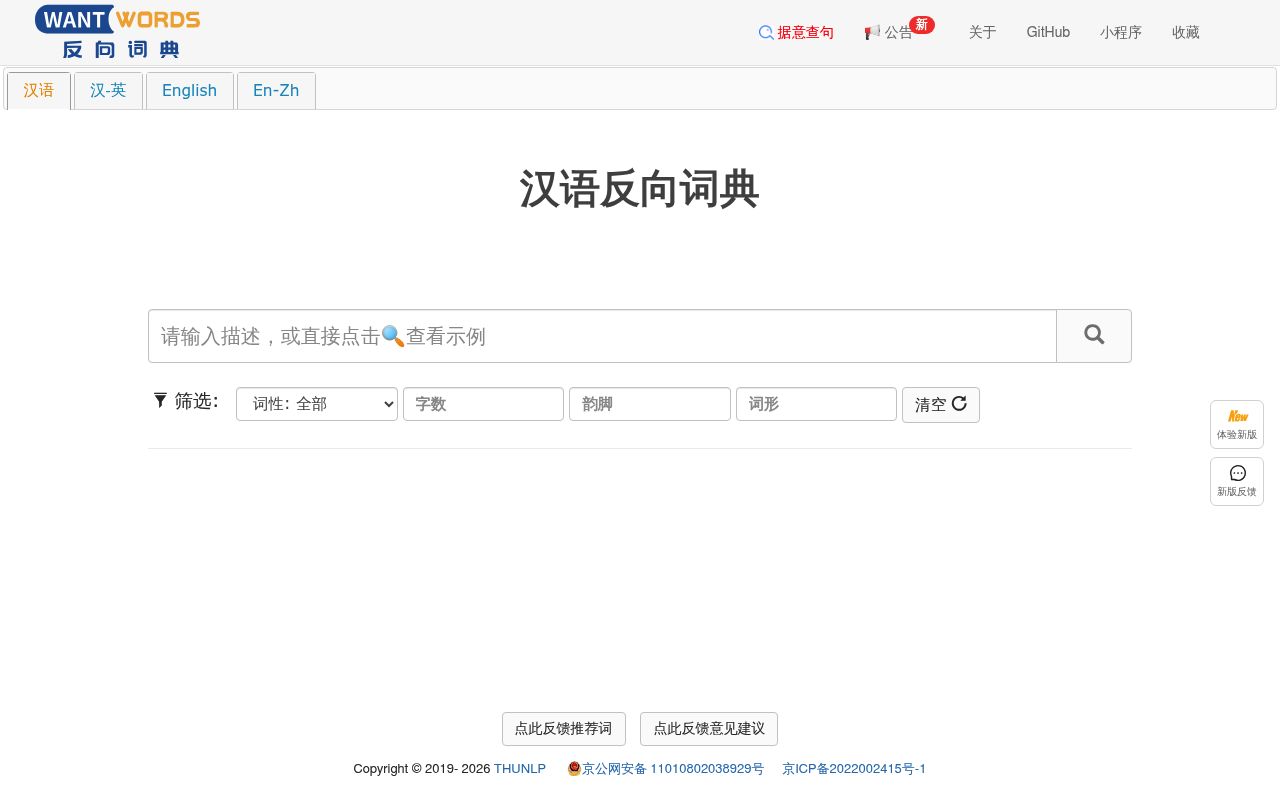Open 小程序 menu item
Image resolution: width=1280 pixels, height=800 pixels.
click(1121, 33)
